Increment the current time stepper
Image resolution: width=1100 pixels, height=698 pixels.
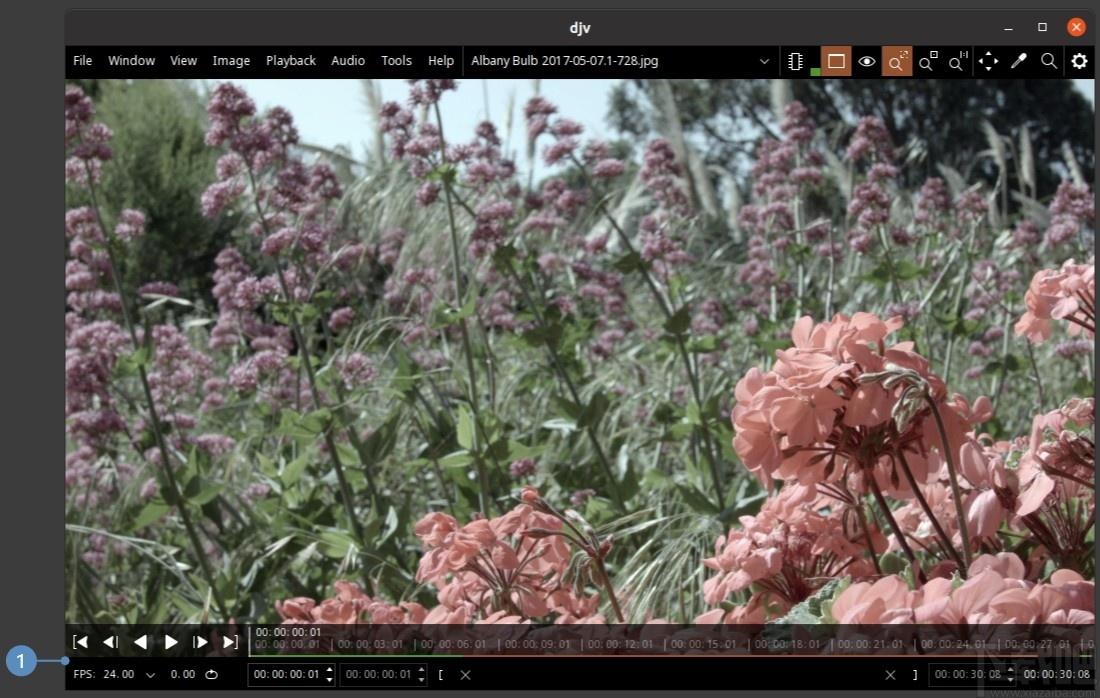(330, 669)
